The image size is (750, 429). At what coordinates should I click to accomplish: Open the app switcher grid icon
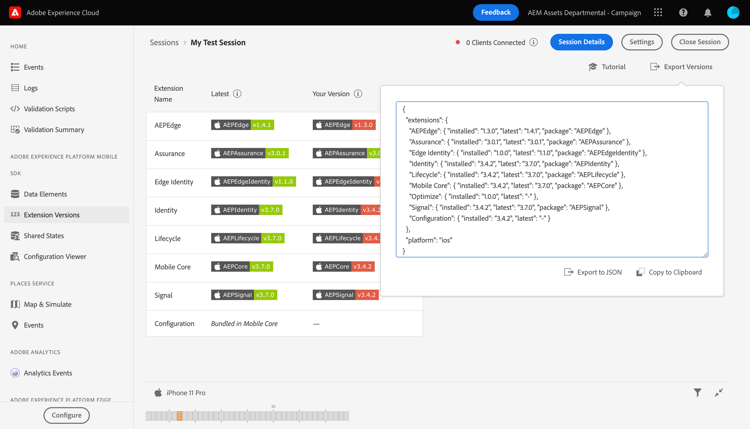click(x=658, y=12)
